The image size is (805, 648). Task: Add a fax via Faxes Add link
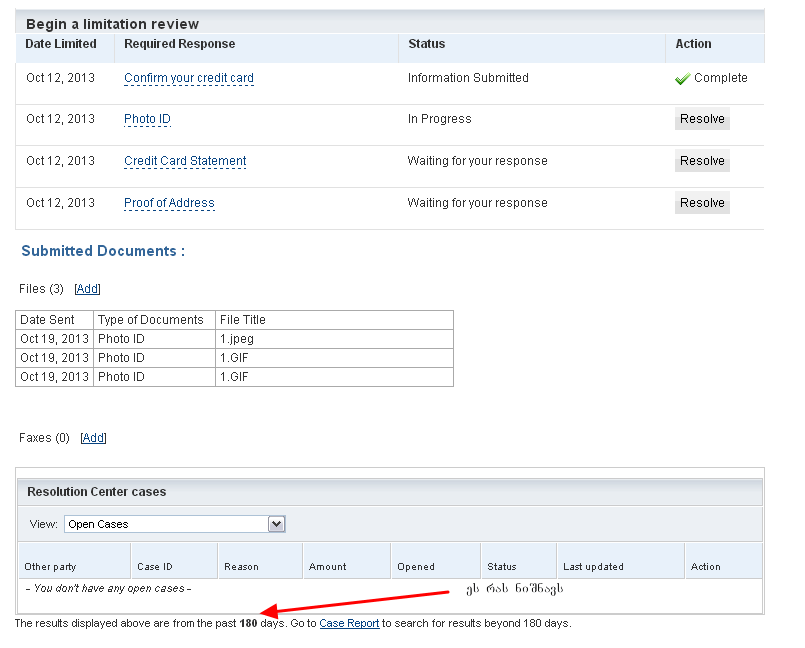point(93,438)
